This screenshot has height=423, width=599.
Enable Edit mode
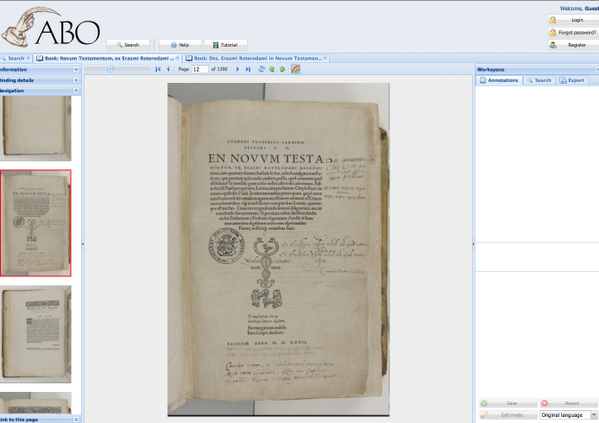(508, 415)
